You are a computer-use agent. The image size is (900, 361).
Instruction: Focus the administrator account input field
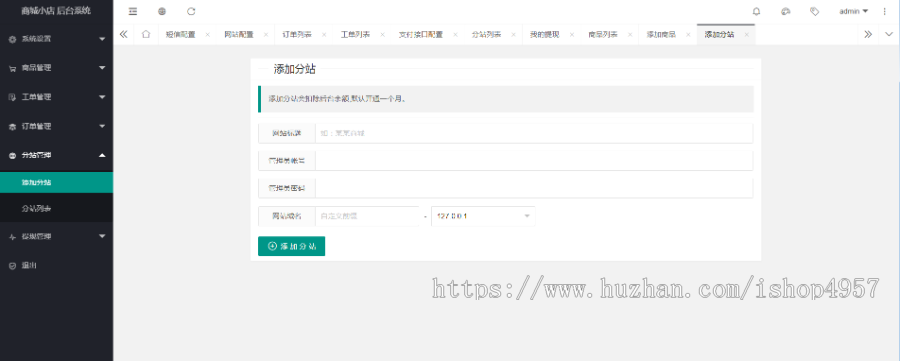[x=534, y=161]
